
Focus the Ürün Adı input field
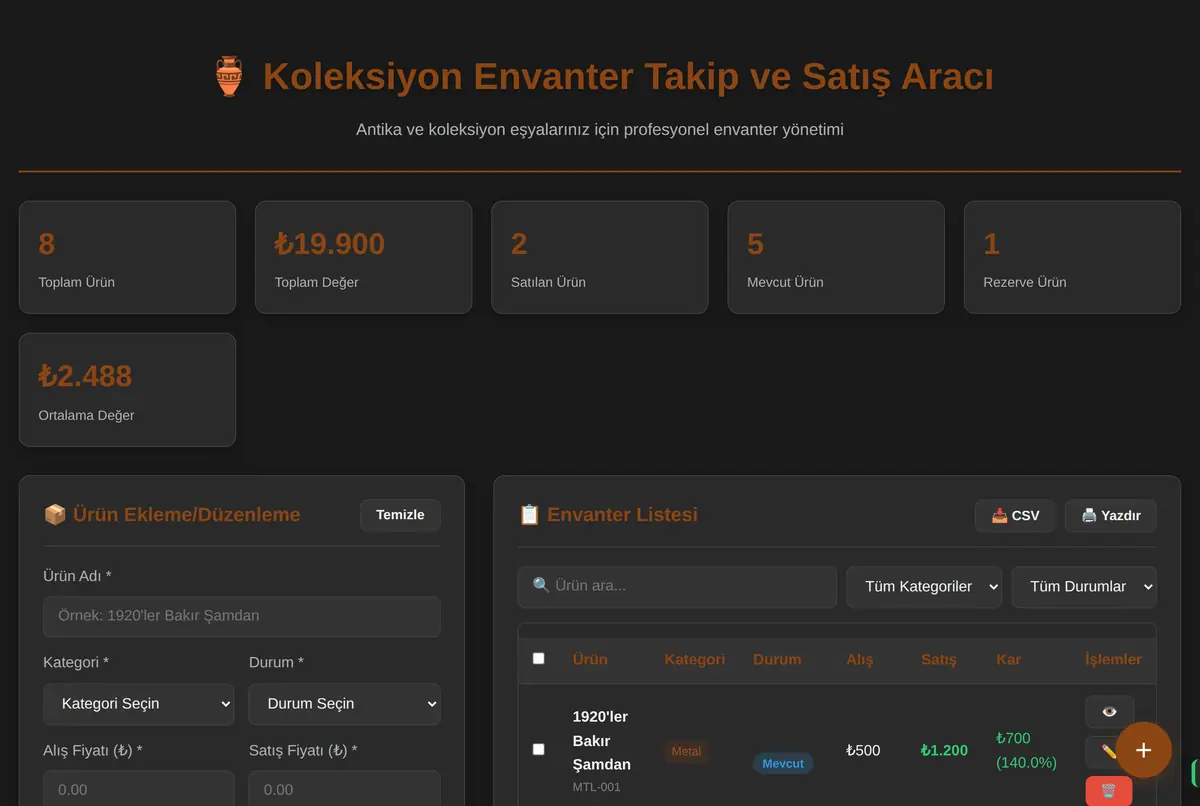click(x=241, y=617)
